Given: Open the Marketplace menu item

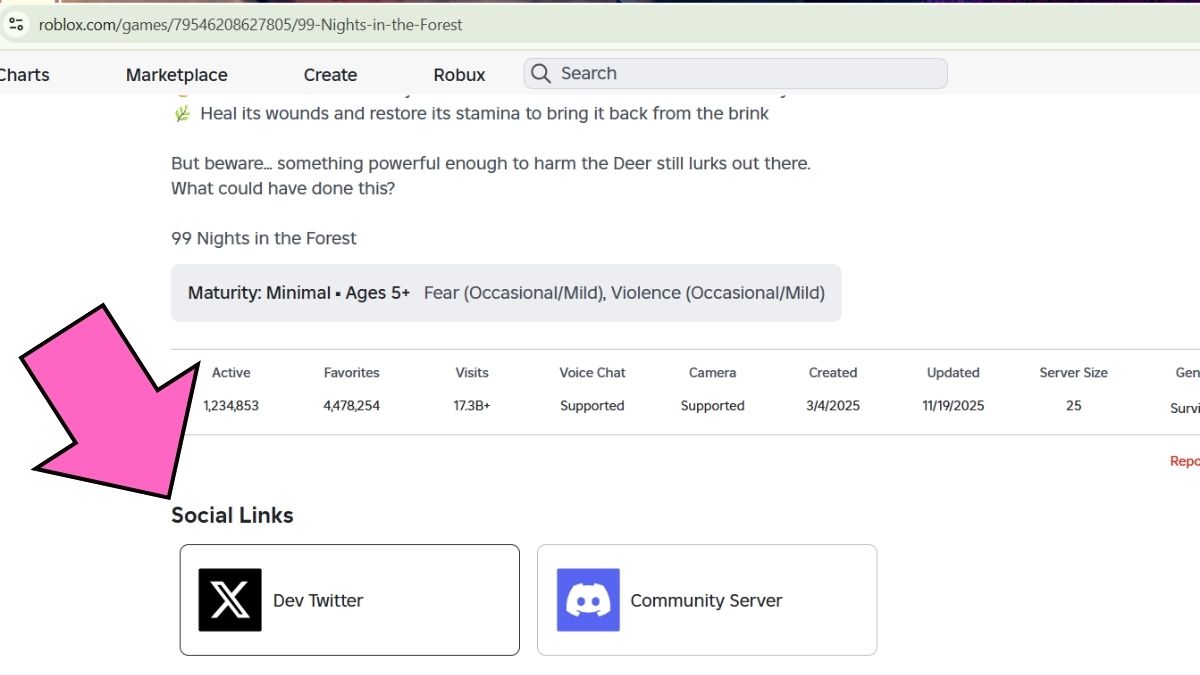Looking at the screenshot, I should (x=176, y=74).
